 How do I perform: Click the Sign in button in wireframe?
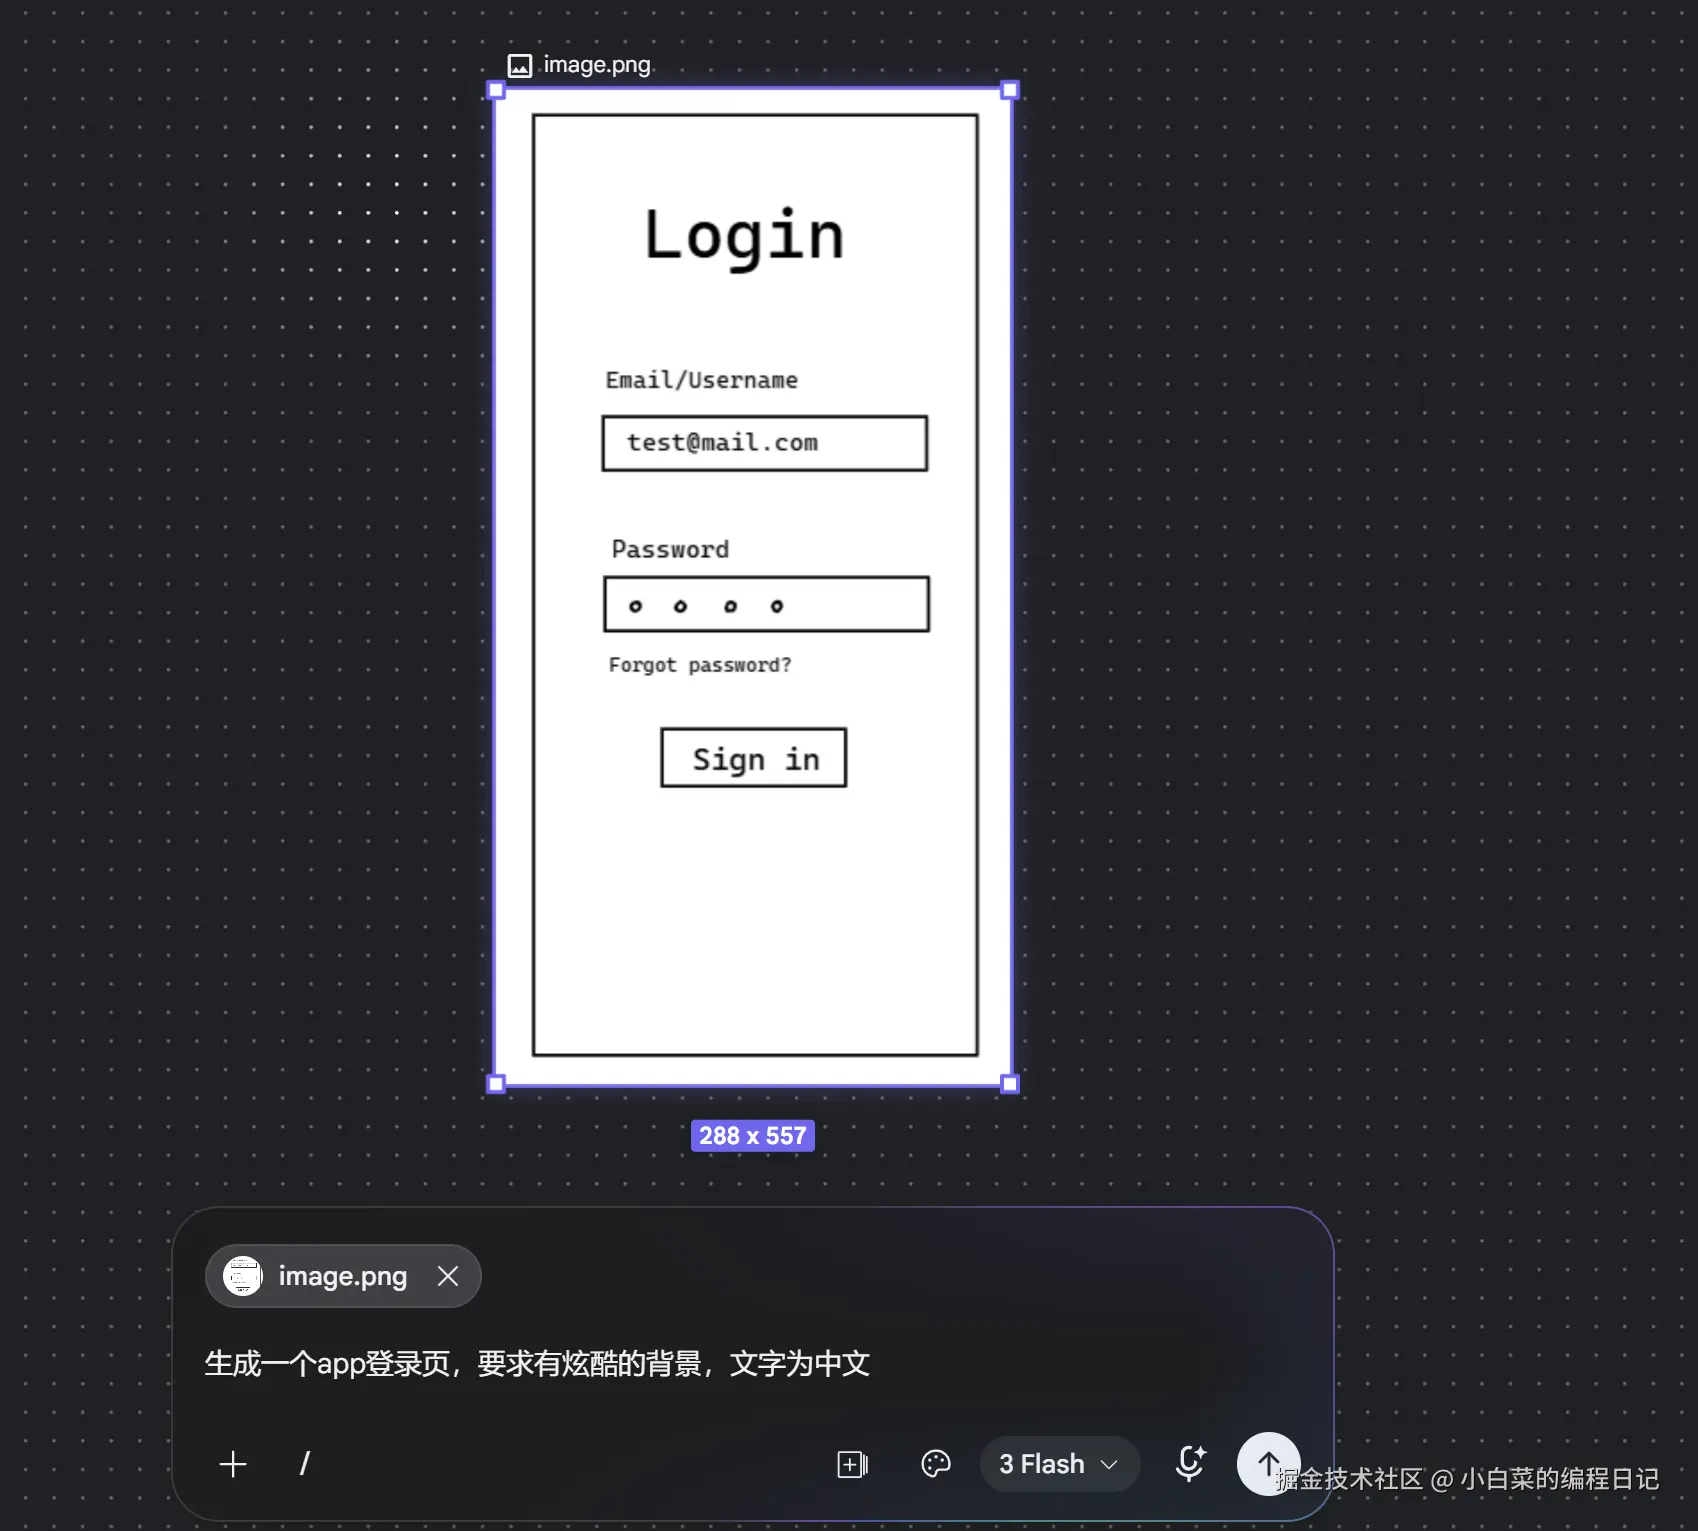(754, 758)
